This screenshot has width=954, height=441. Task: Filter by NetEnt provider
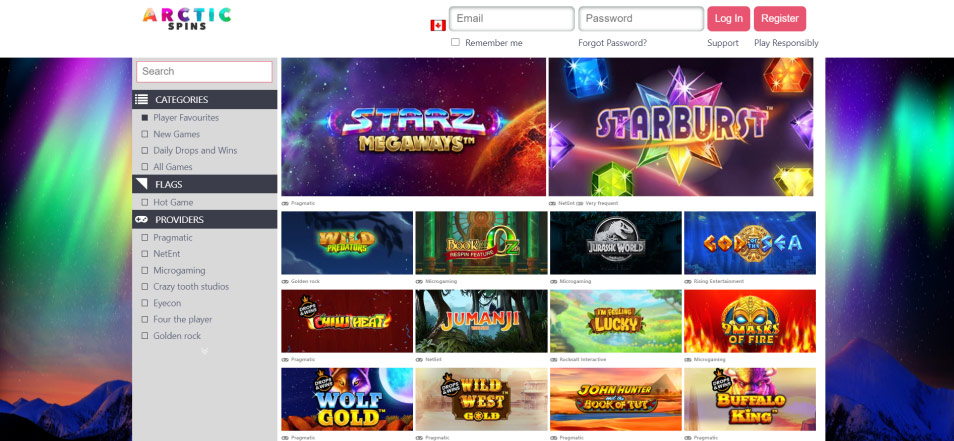click(145, 254)
